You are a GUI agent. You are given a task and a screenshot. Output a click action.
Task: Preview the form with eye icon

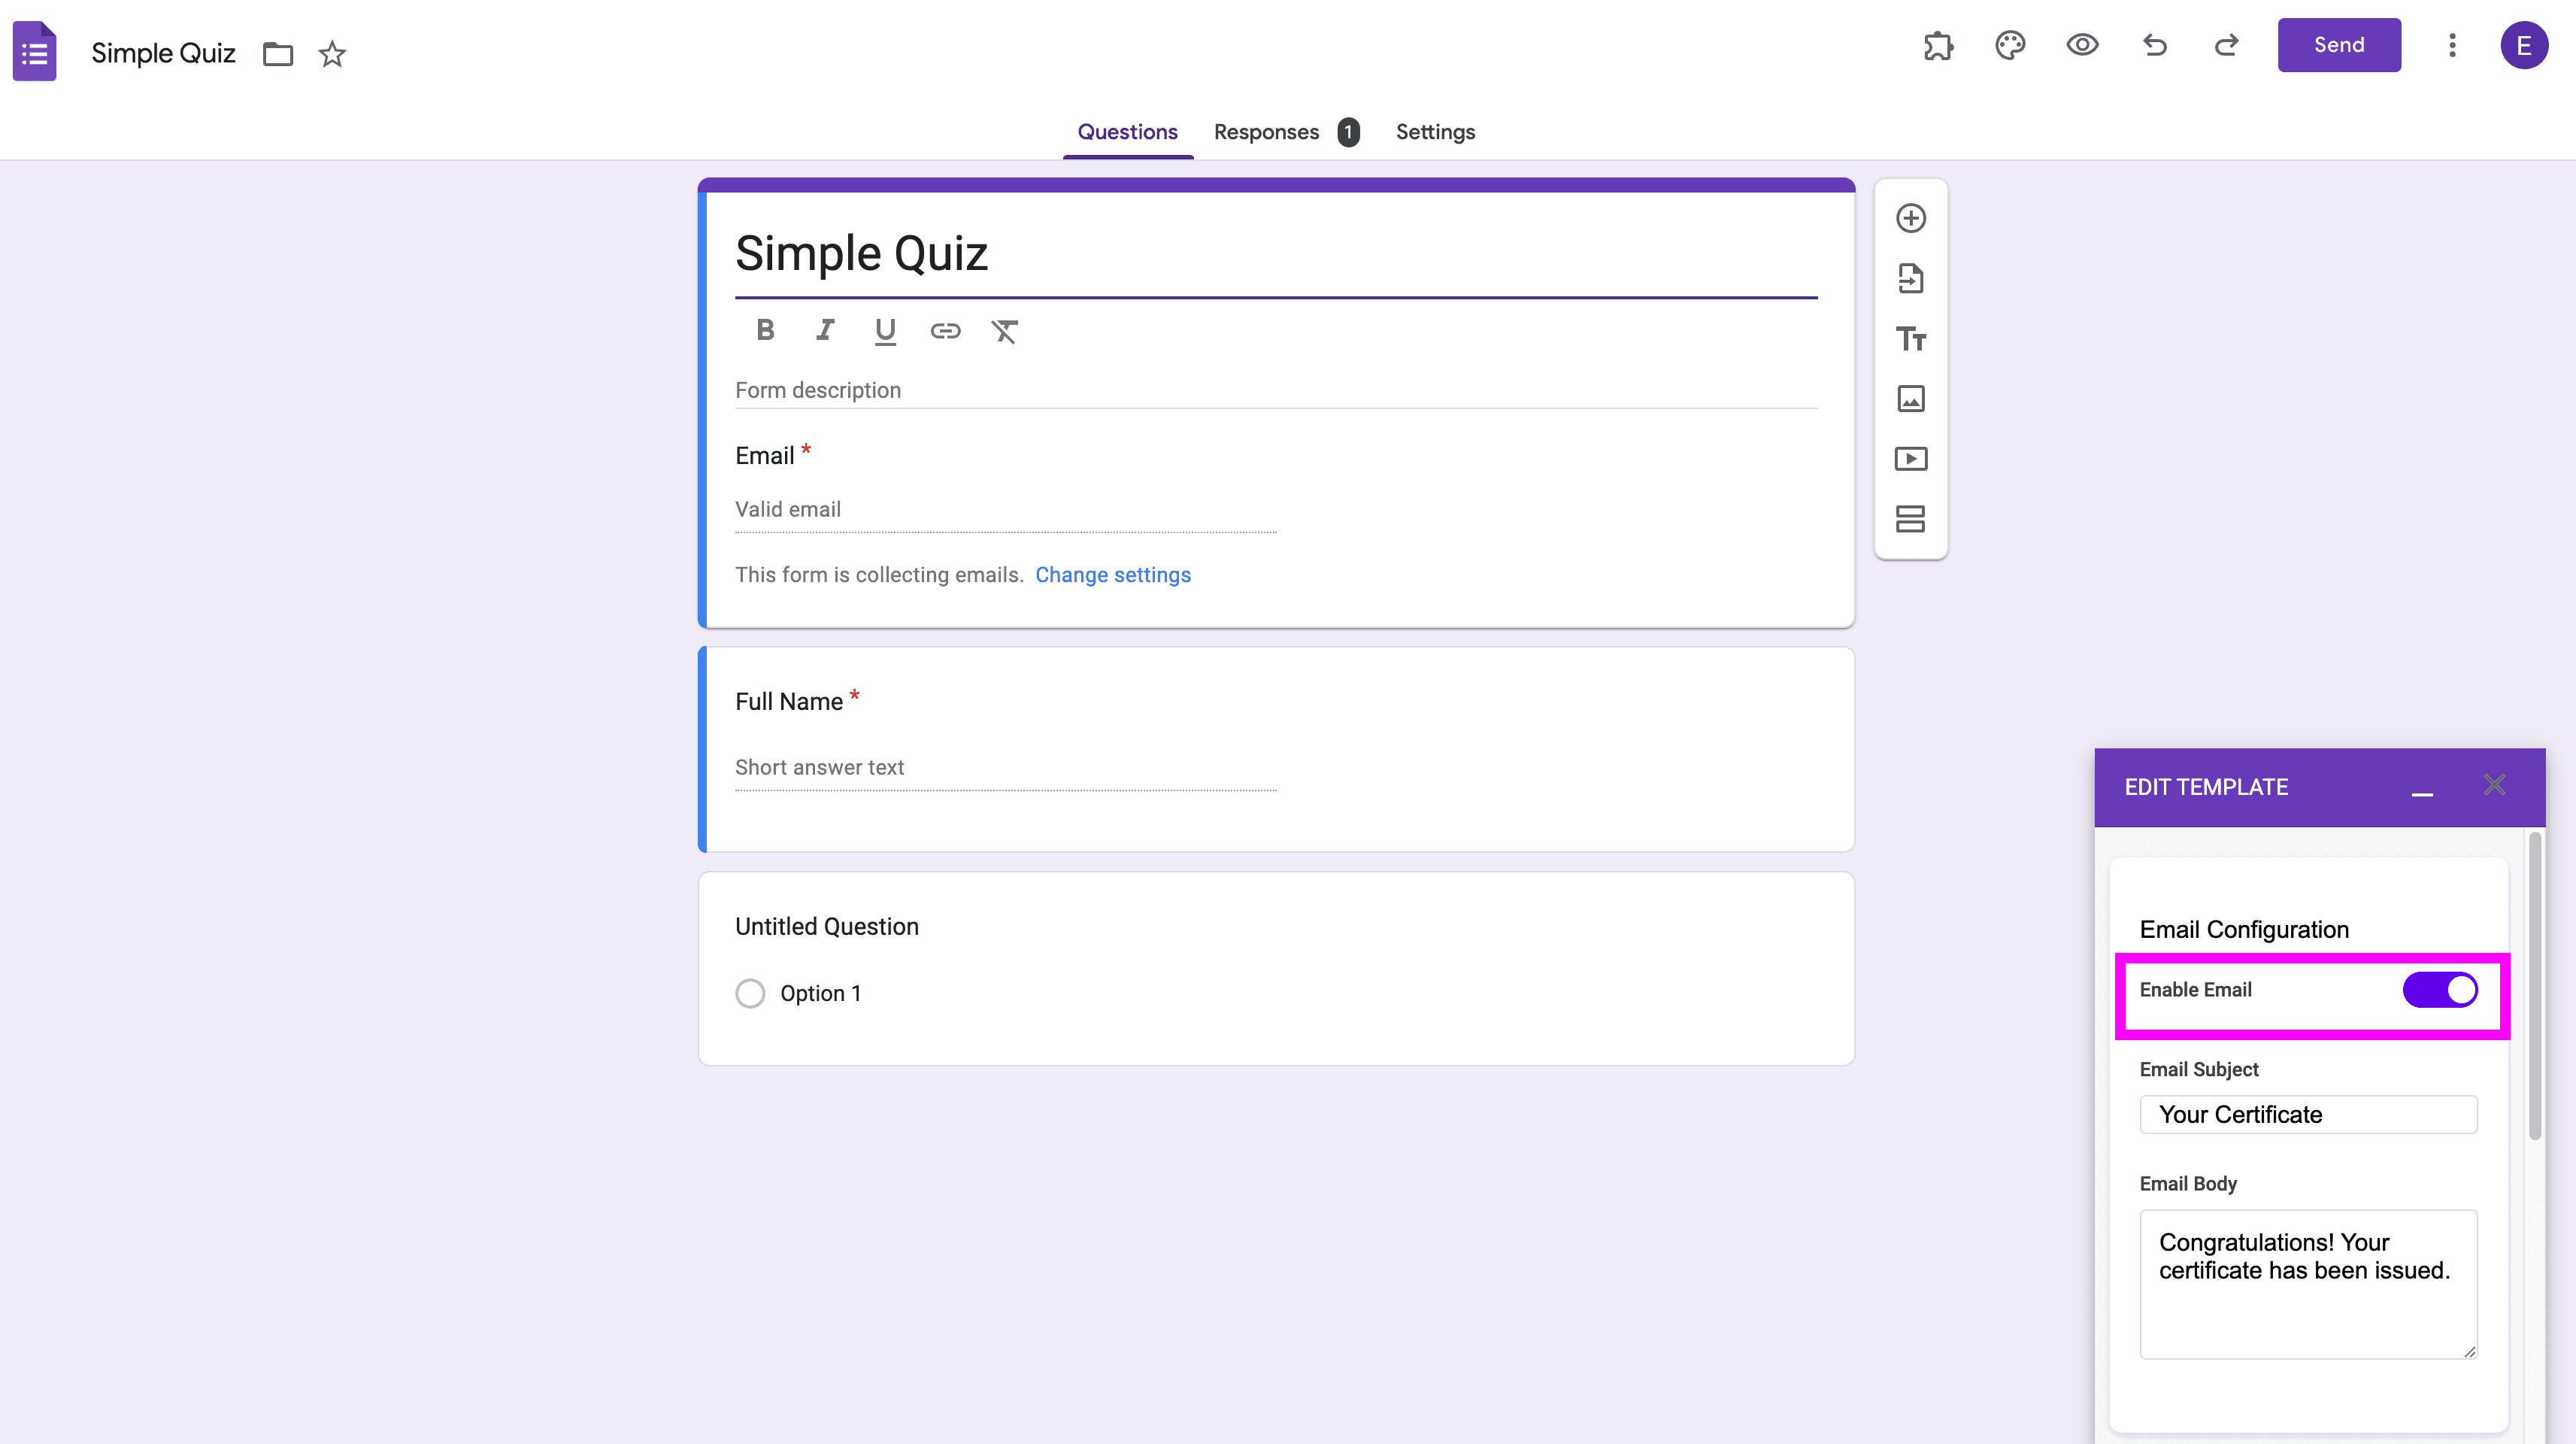2082,45
